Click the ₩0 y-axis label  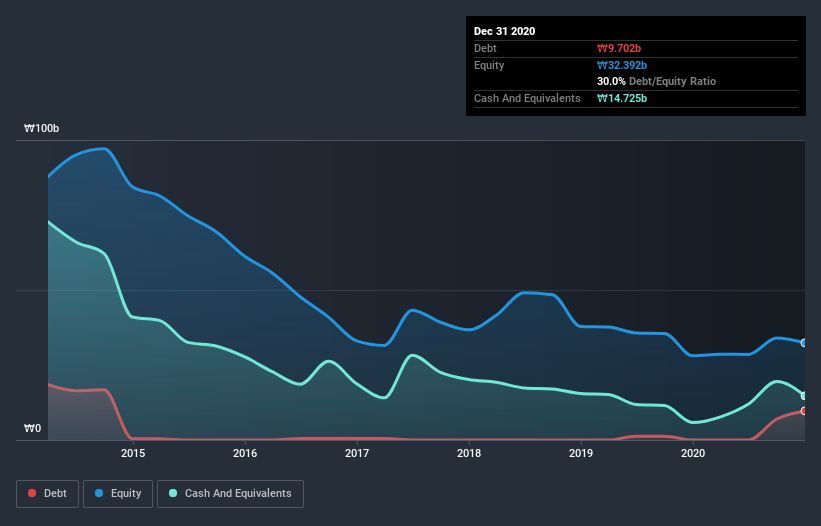tap(32, 428)
